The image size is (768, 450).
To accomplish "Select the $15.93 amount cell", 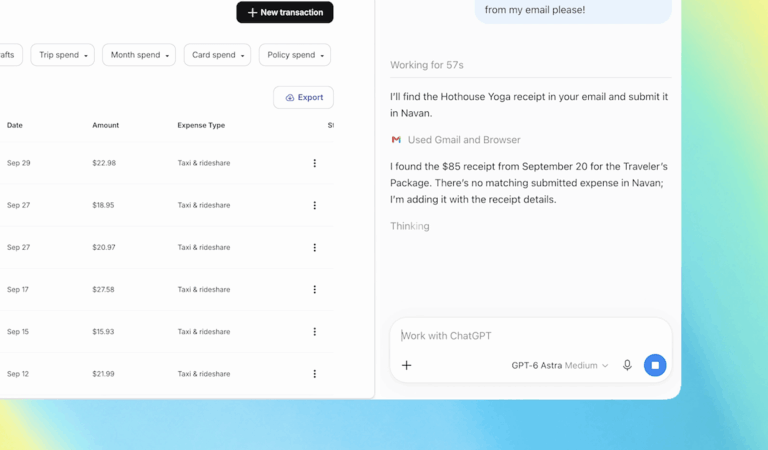I will pos(103,332).
